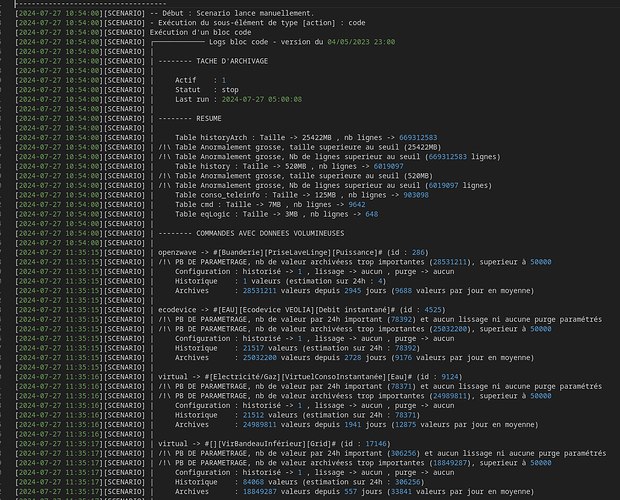
Task: Click the 'RESUME' section heading
Action: [x=209, y=119]
